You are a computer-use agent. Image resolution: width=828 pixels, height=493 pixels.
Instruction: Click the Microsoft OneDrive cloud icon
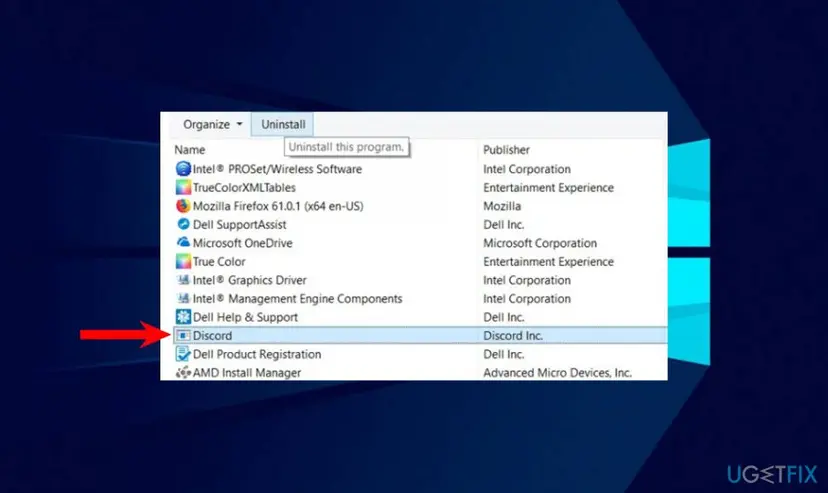point(183,242)
